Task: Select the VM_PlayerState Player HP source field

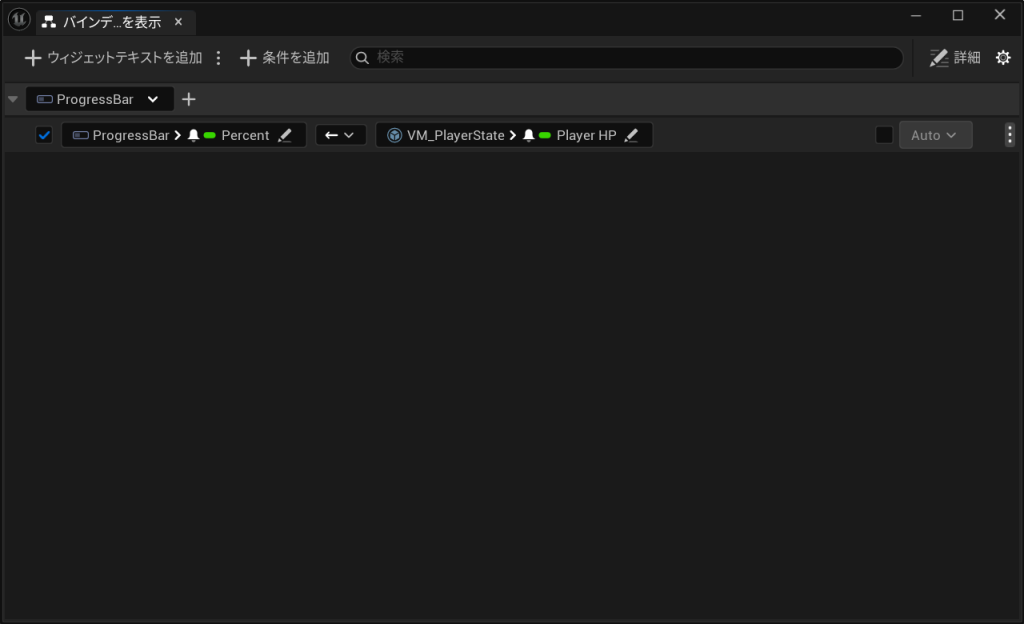Action: (500, 135)
